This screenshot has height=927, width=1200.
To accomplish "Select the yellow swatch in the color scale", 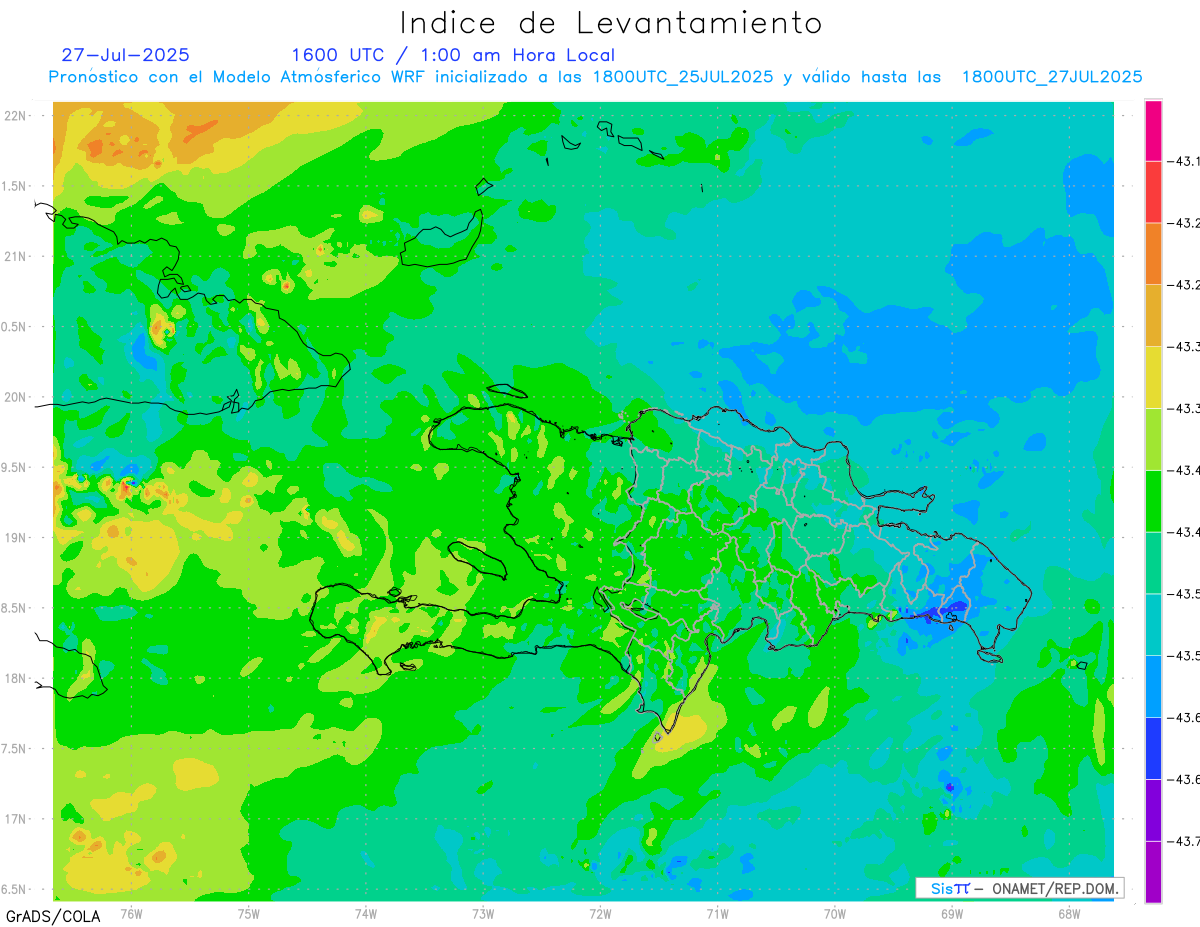I will pyautogui.click(x=1153, y=377).
